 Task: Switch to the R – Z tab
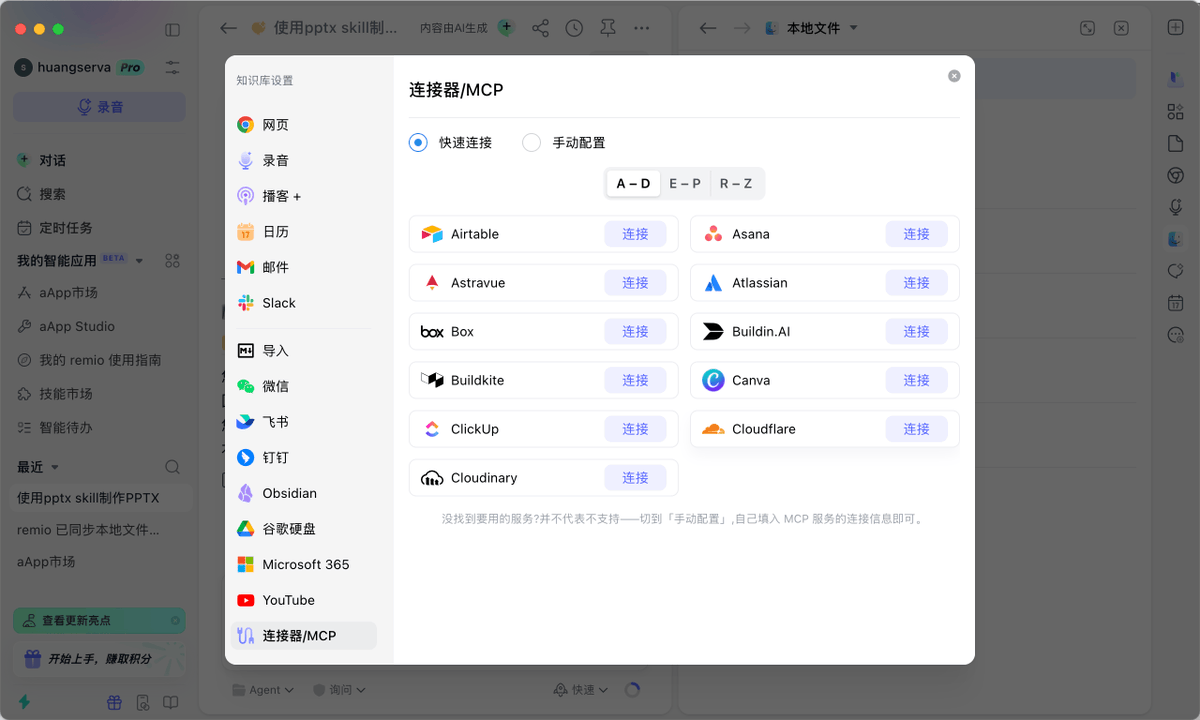click(736, 184)
